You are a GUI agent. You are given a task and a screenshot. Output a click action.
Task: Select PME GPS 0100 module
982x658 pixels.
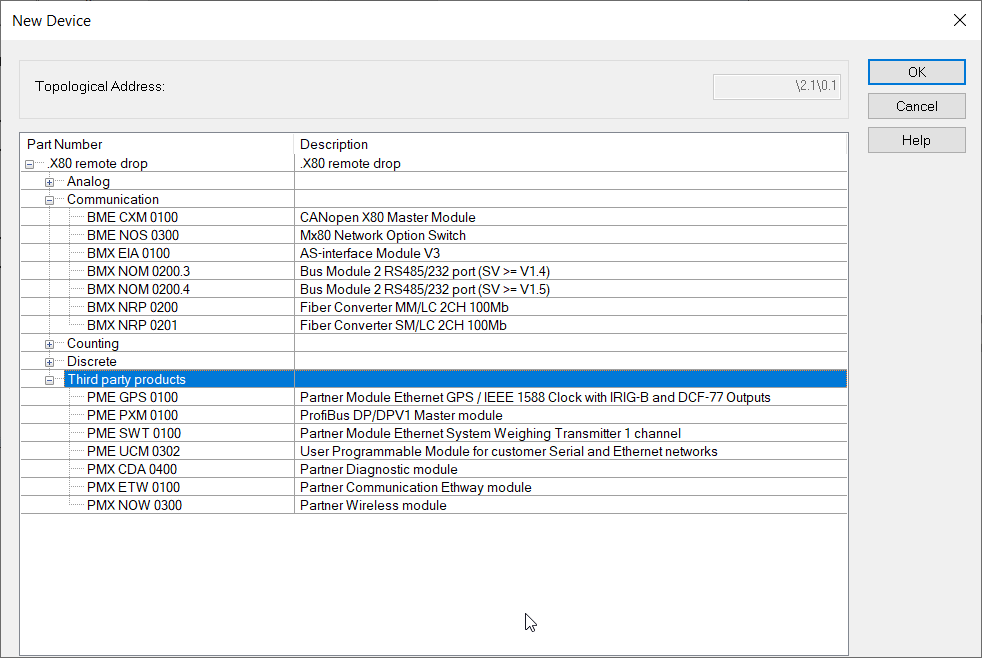pyautogui.click(x=132, y=398)
